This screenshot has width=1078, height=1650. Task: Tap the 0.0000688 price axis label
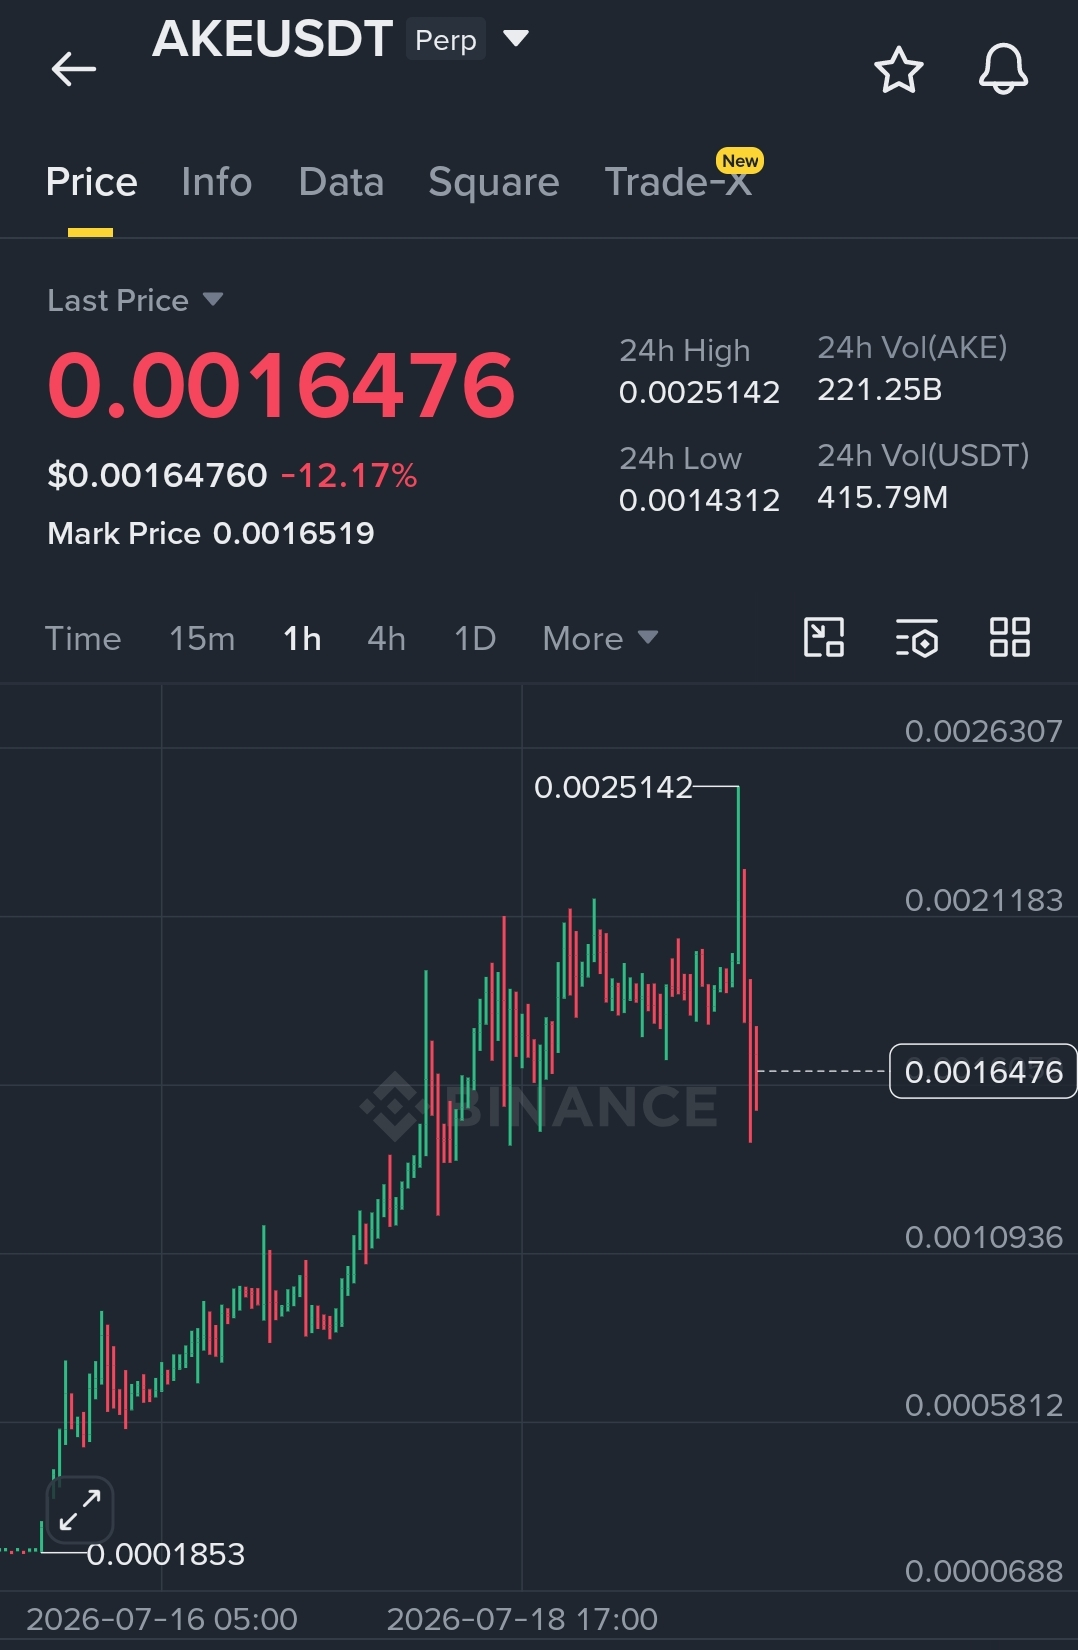pyautogui.click(x=983, y=1571)
